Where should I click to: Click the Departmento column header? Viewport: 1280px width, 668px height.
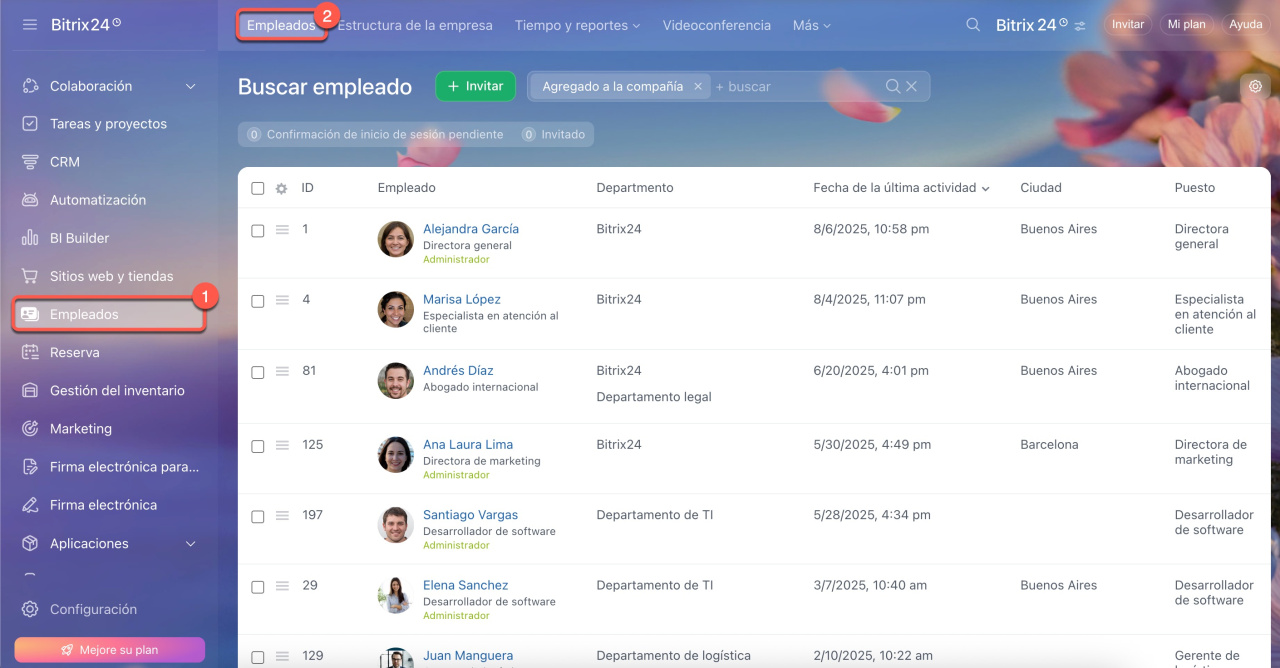click(635, 187)
